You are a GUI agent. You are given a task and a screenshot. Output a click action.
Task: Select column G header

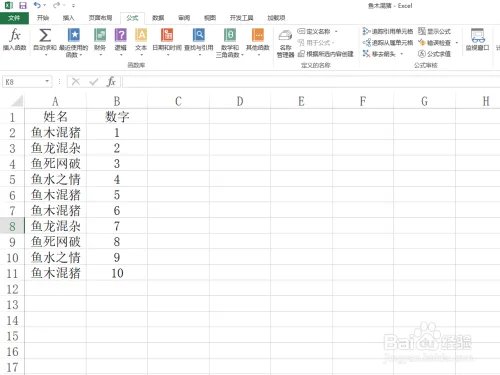click(424, 101)
